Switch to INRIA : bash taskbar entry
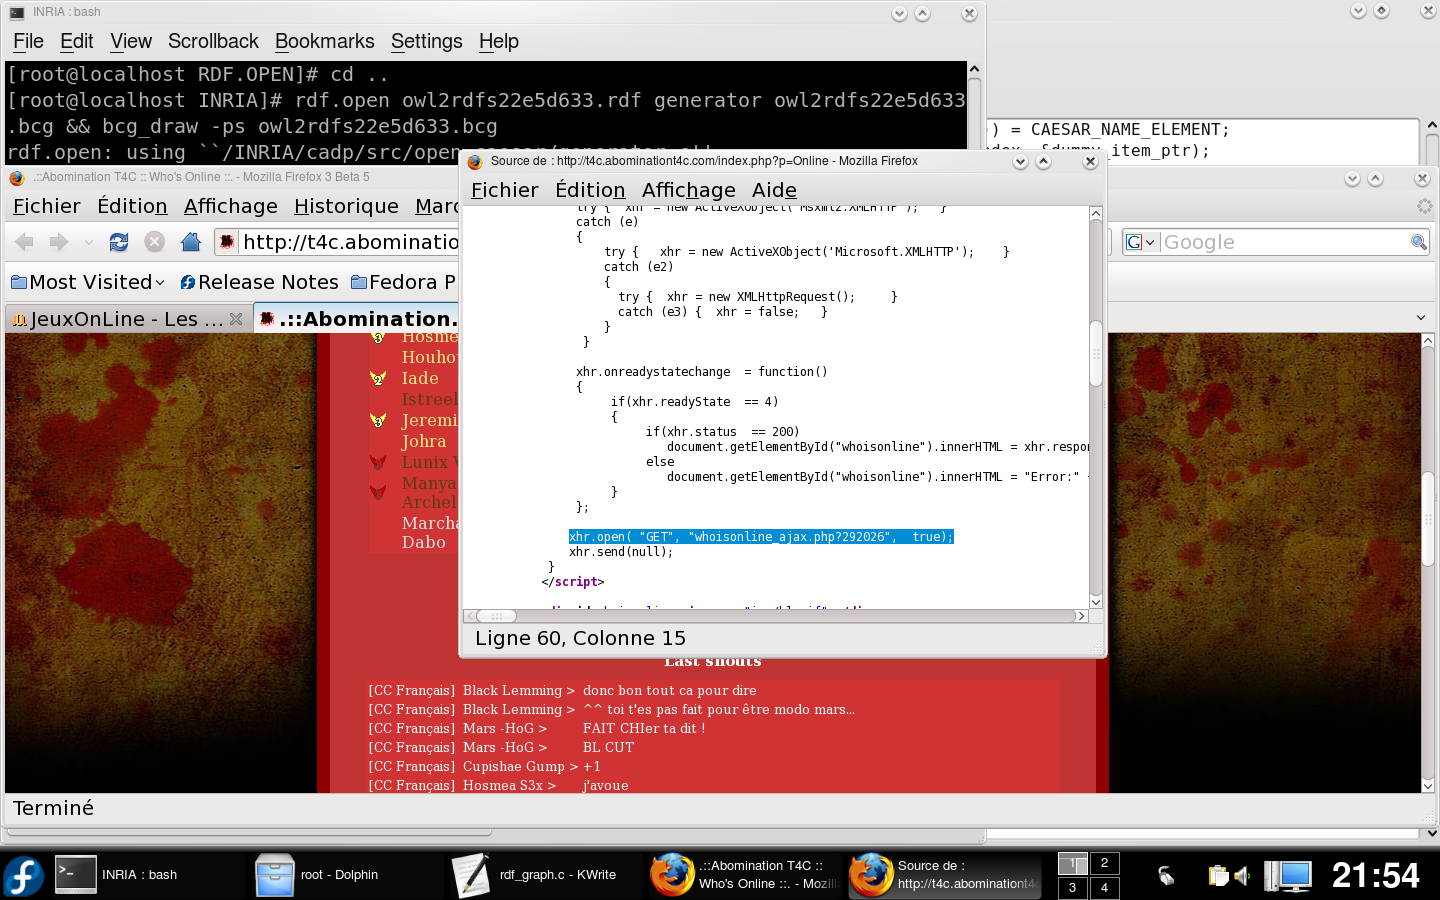This screenshot has height=900, width=1440. 146,875
